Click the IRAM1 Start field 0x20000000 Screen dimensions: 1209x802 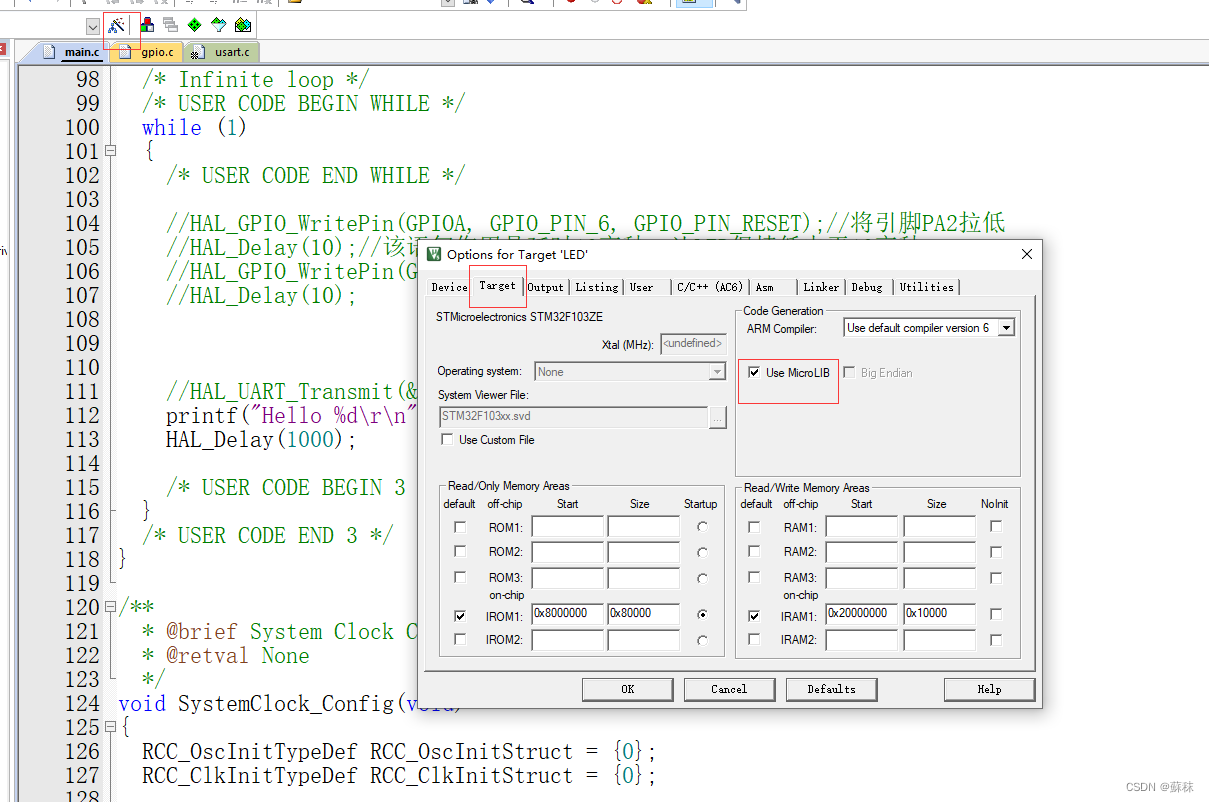pos(862,614)
